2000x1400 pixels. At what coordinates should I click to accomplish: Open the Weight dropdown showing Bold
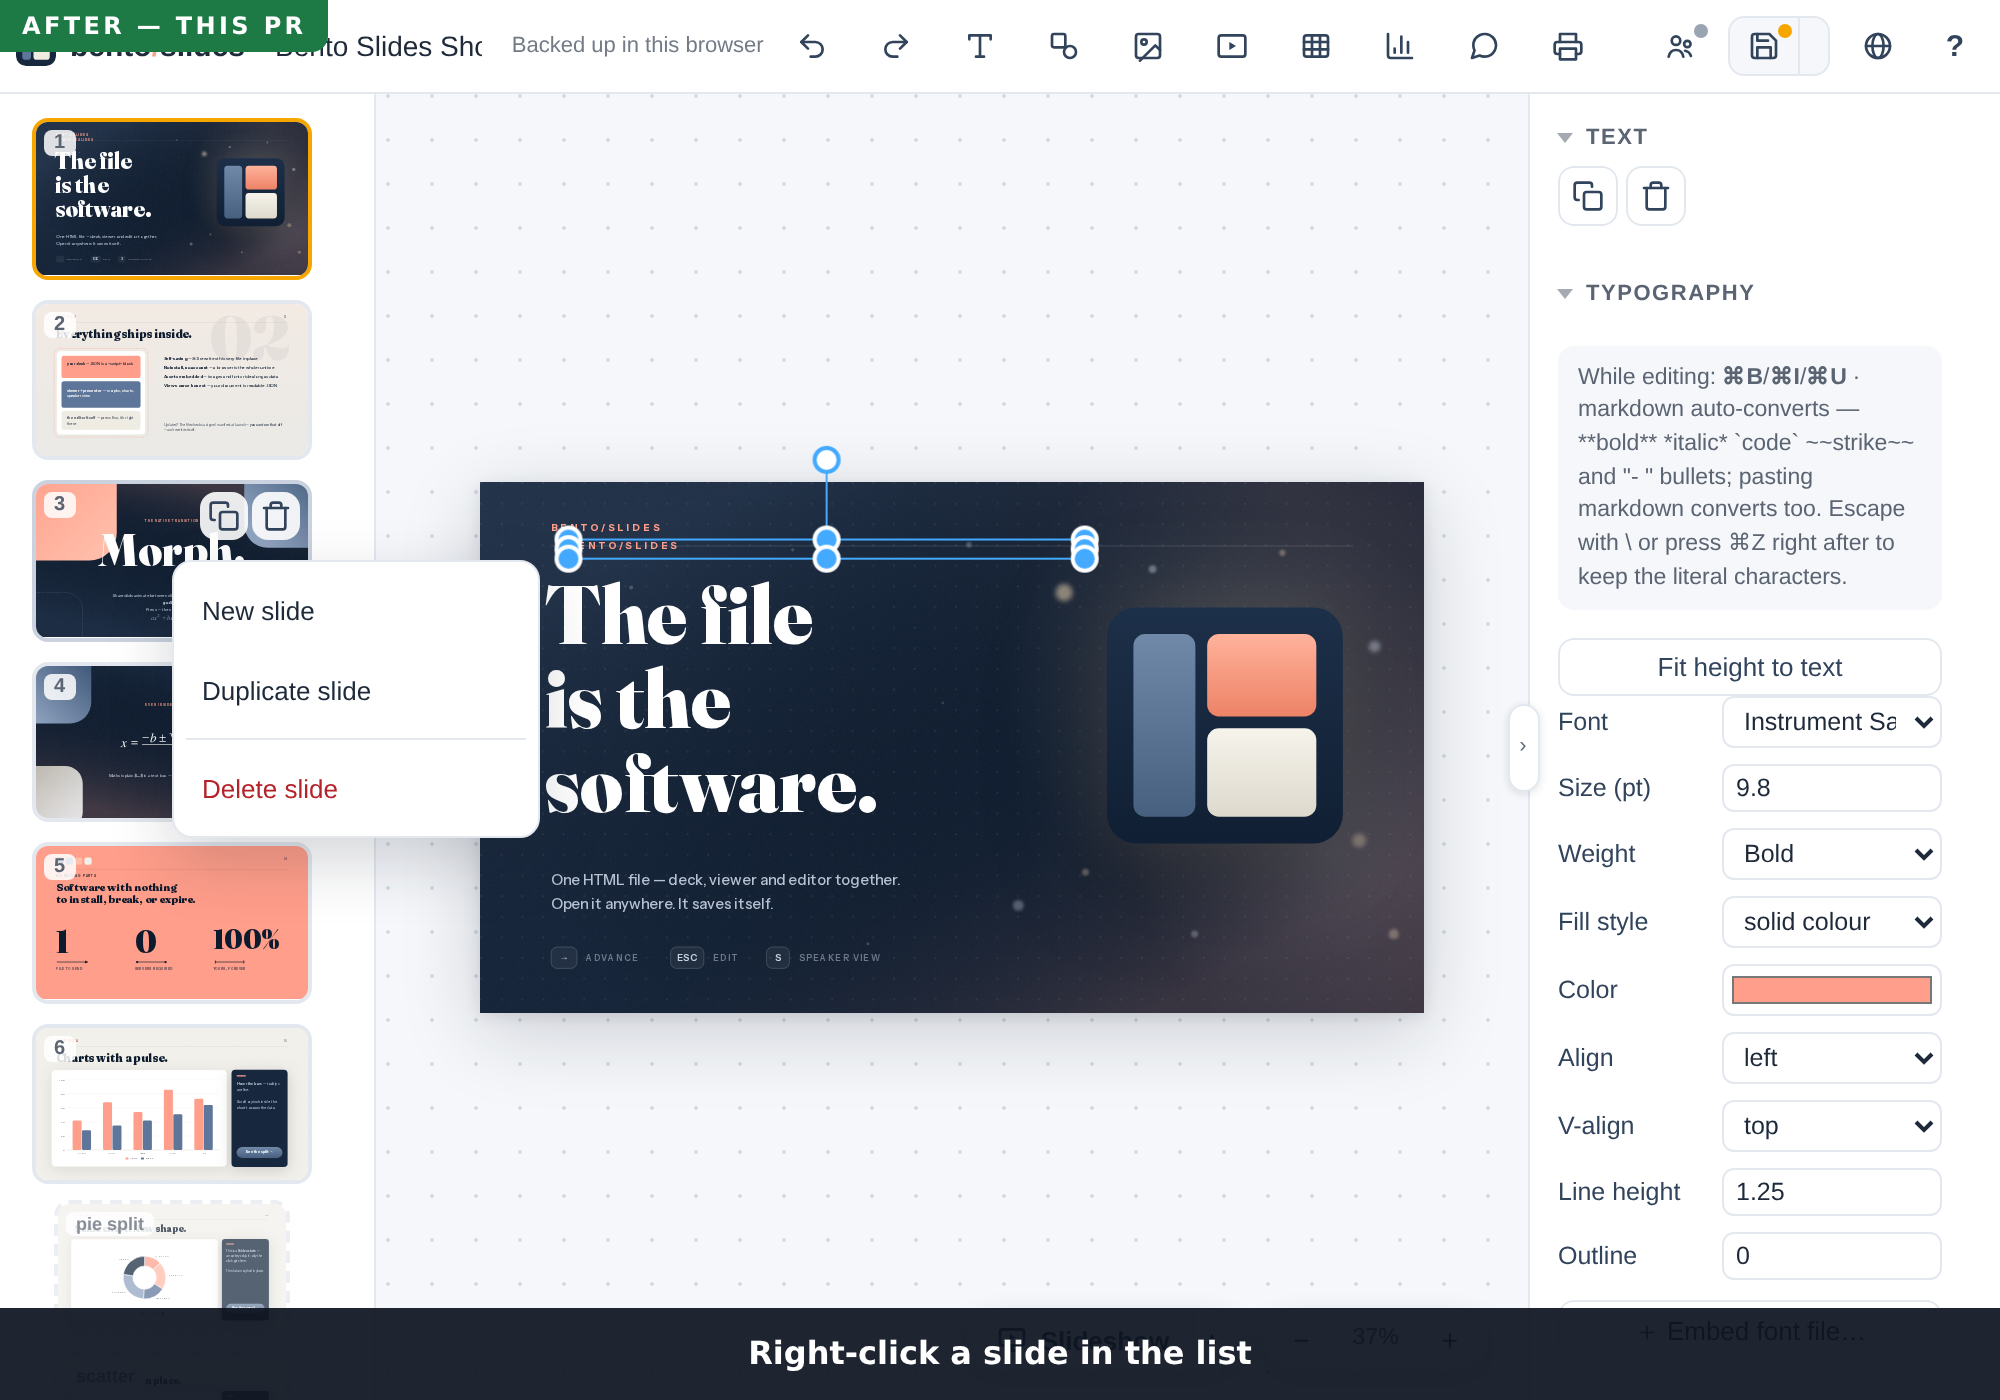[1832, 854]
